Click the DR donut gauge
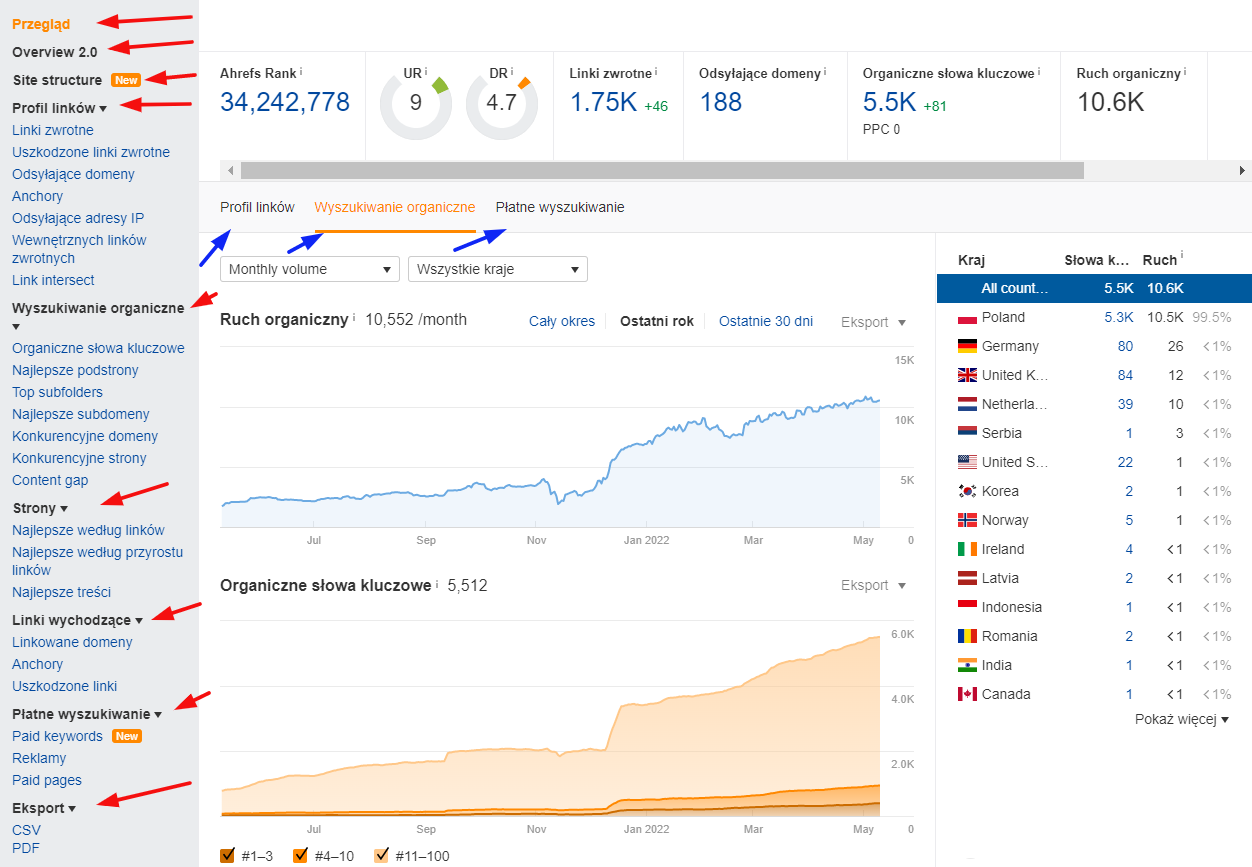The height and width of the screenshot is (867, 1252). (502, 102)
